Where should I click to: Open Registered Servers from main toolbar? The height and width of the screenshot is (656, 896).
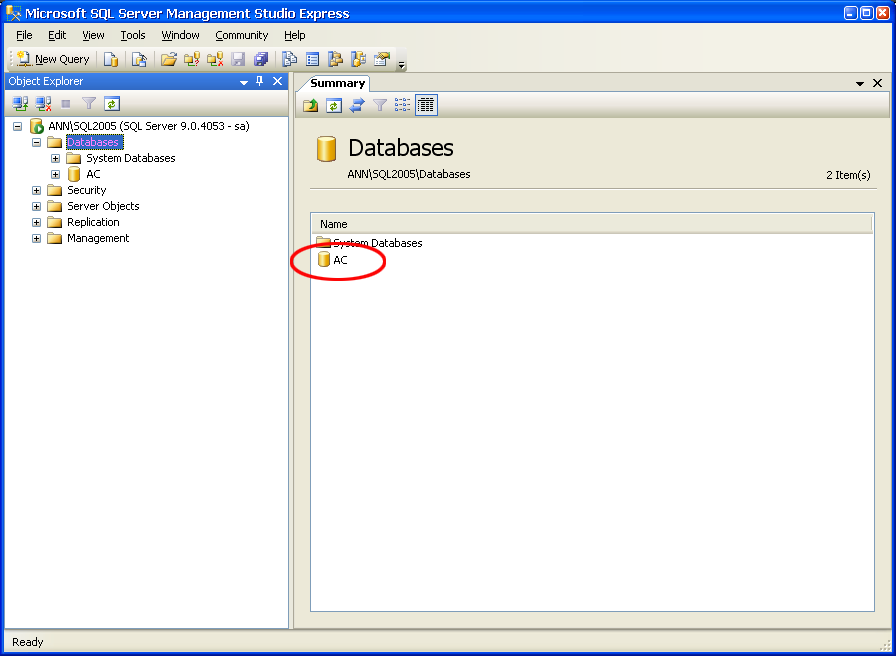(x=290, y=59)
